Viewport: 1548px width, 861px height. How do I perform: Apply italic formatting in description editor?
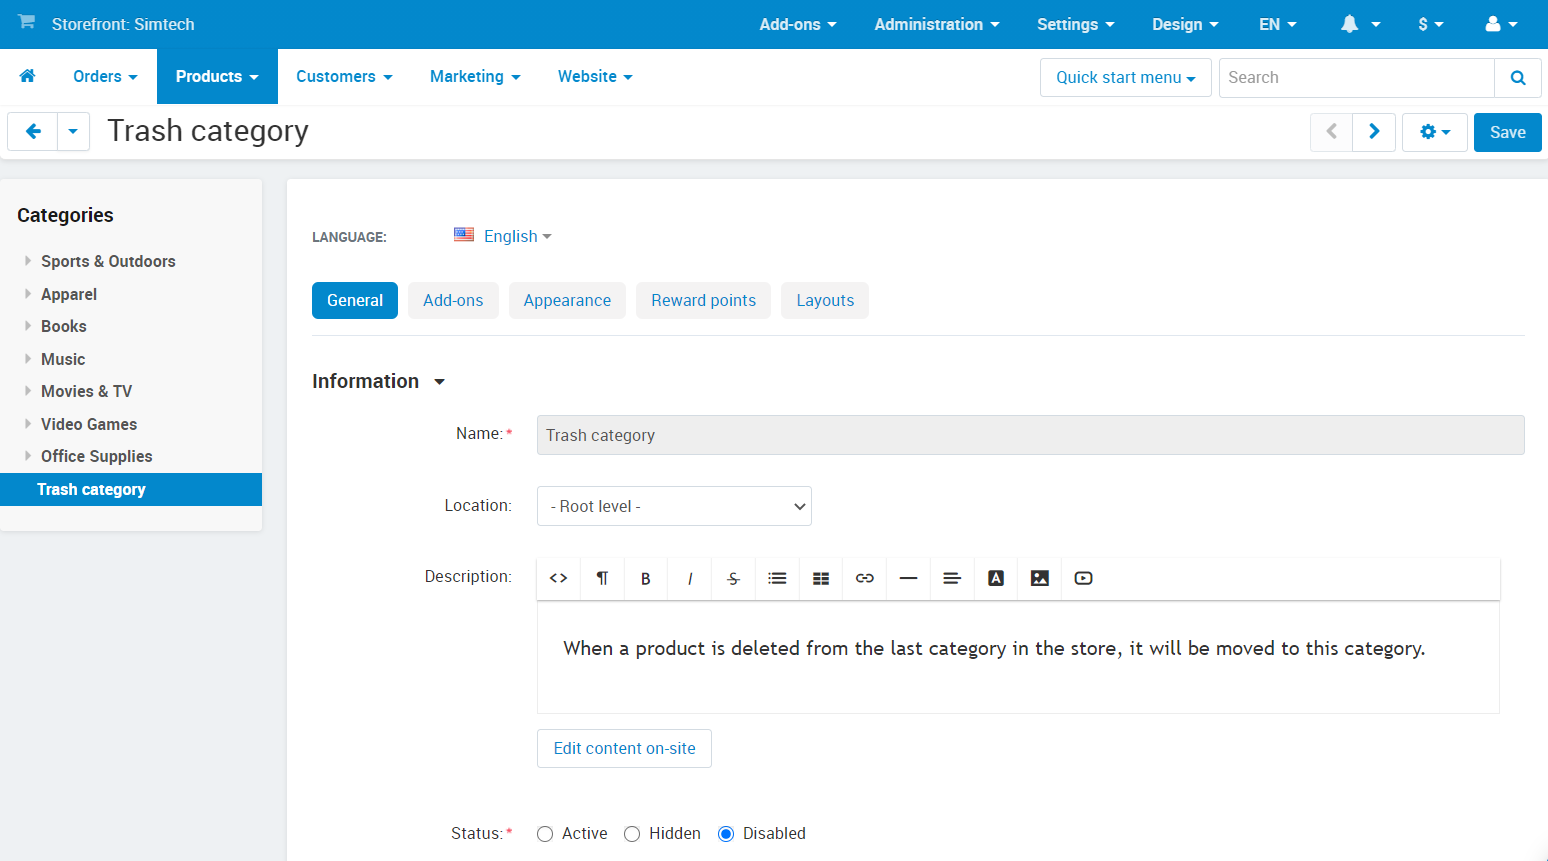690,578
